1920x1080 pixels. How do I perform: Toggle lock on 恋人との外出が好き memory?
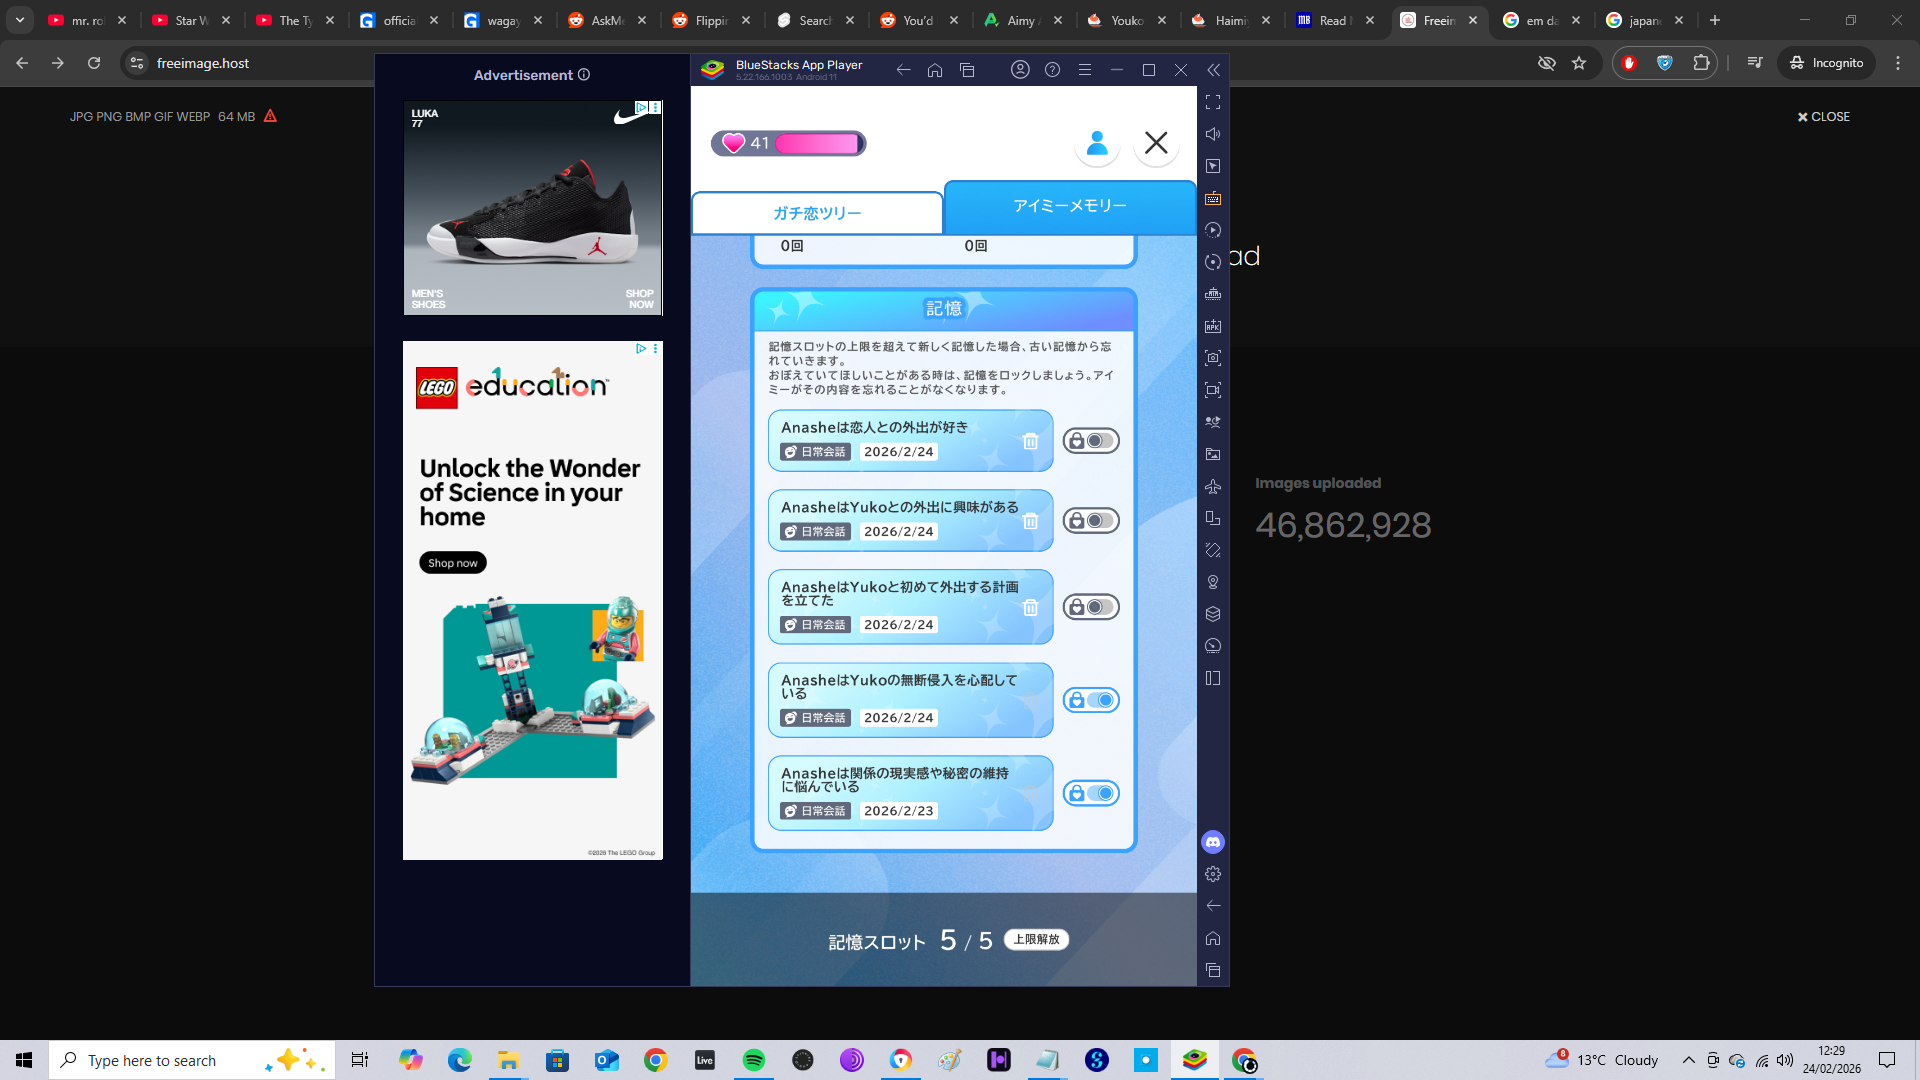(x=1090, y=441)
